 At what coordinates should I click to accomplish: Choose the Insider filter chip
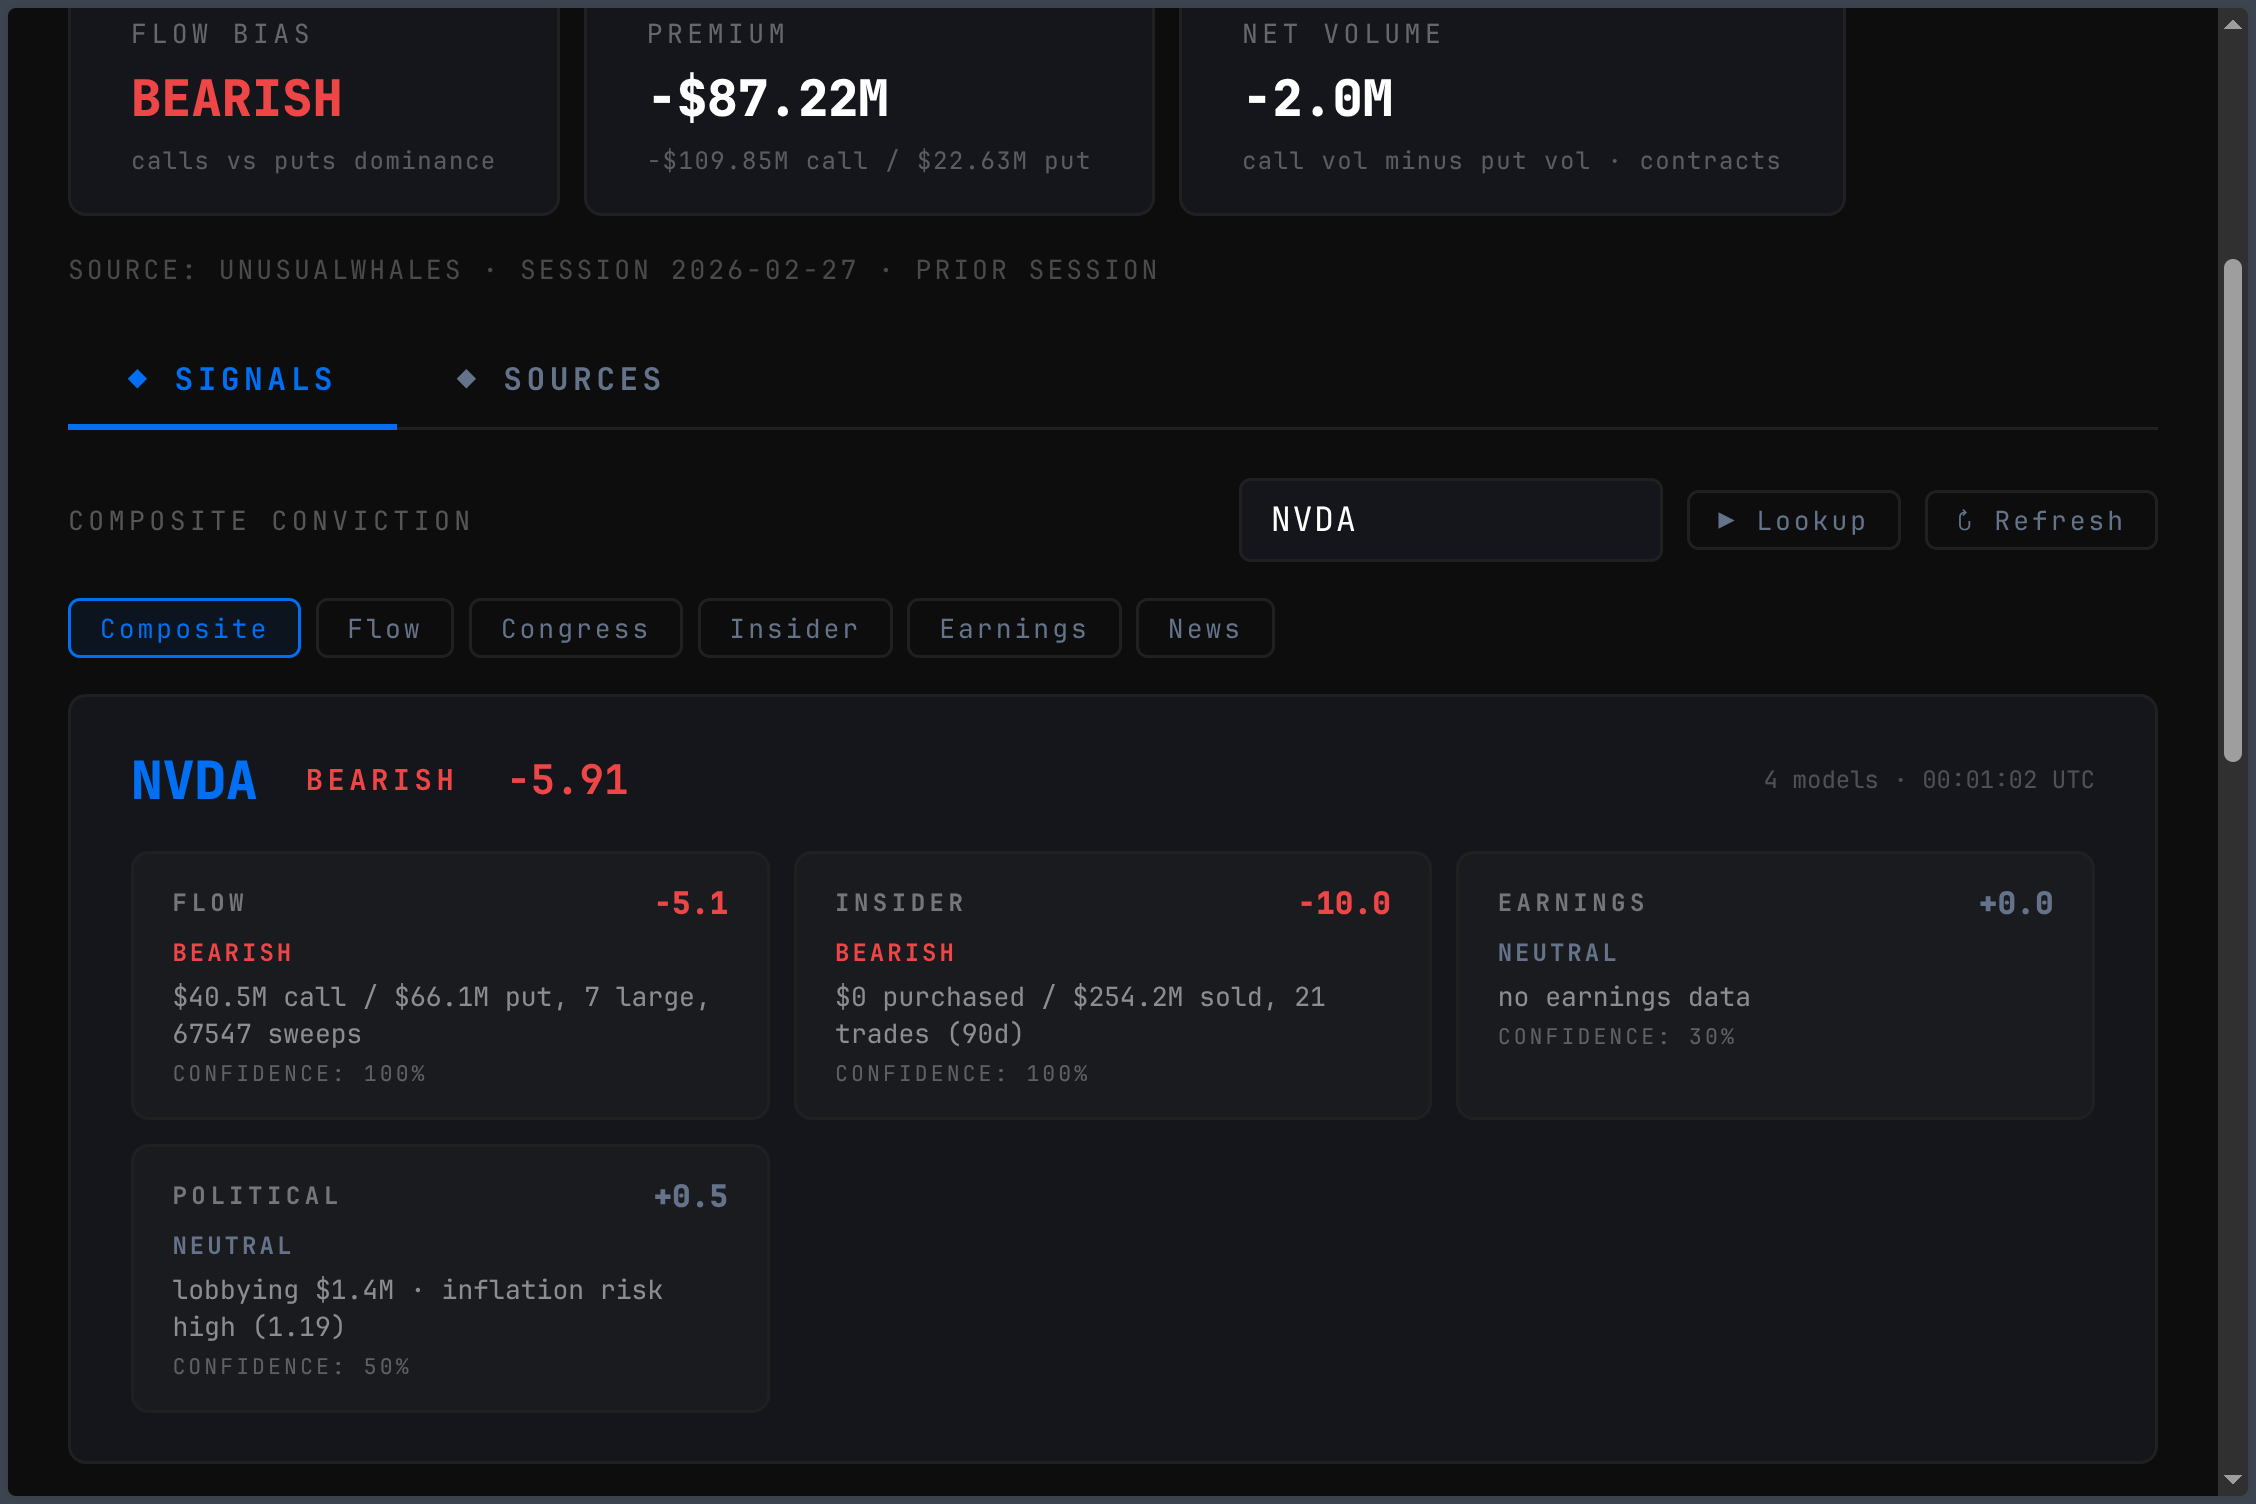point(794,628)
